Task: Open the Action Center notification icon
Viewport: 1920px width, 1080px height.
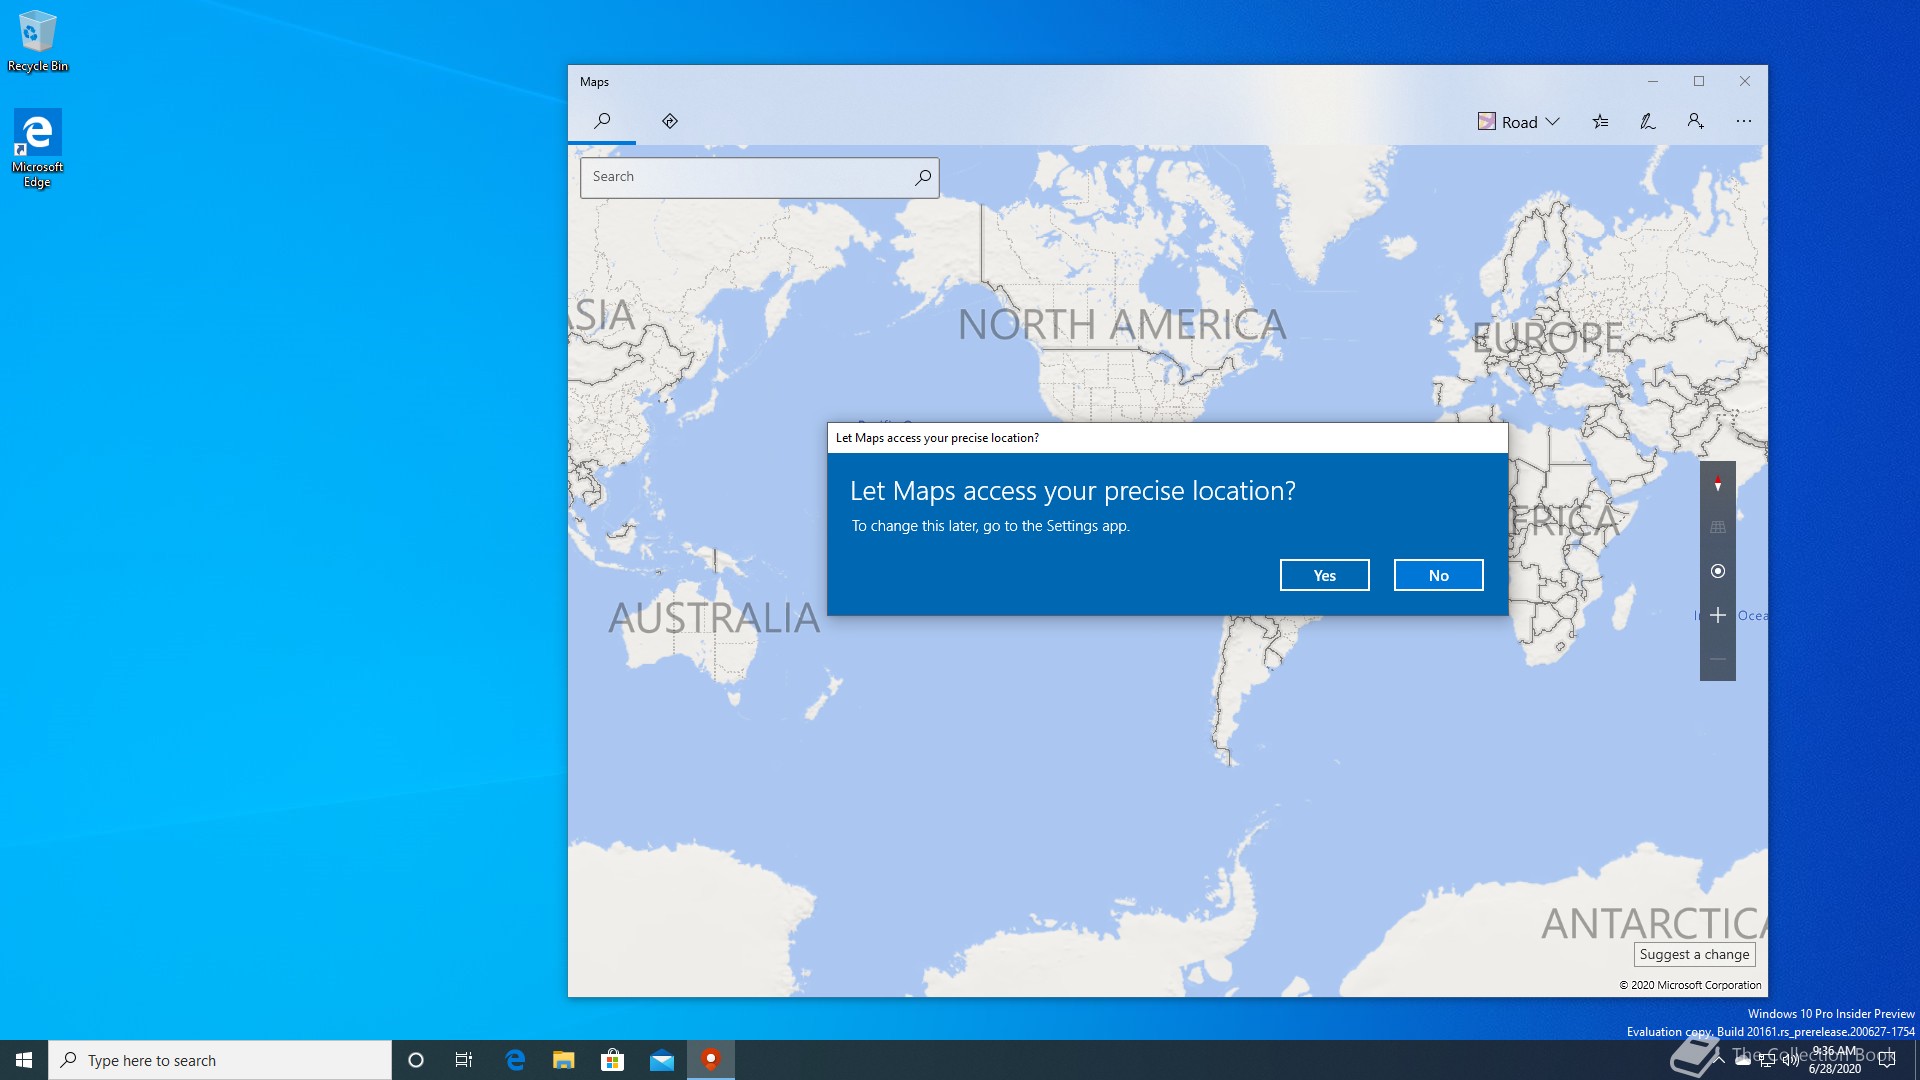Action: [1887, 1060]
